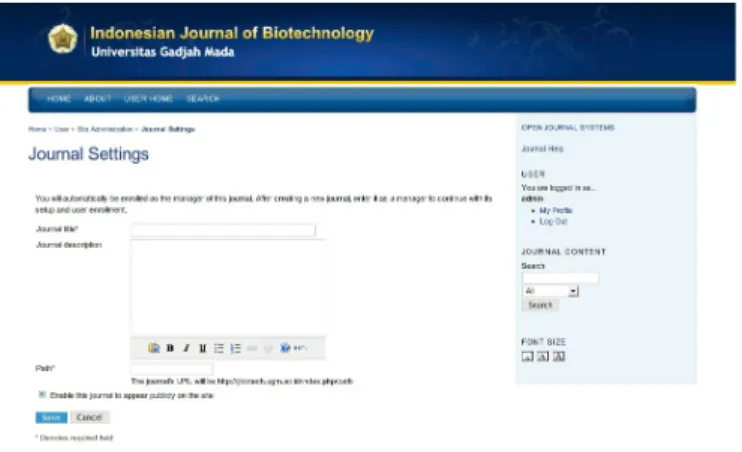742x452 pixels.
Task: Open ABOUT in the navigation bar
Action: [x=97, y=98]
